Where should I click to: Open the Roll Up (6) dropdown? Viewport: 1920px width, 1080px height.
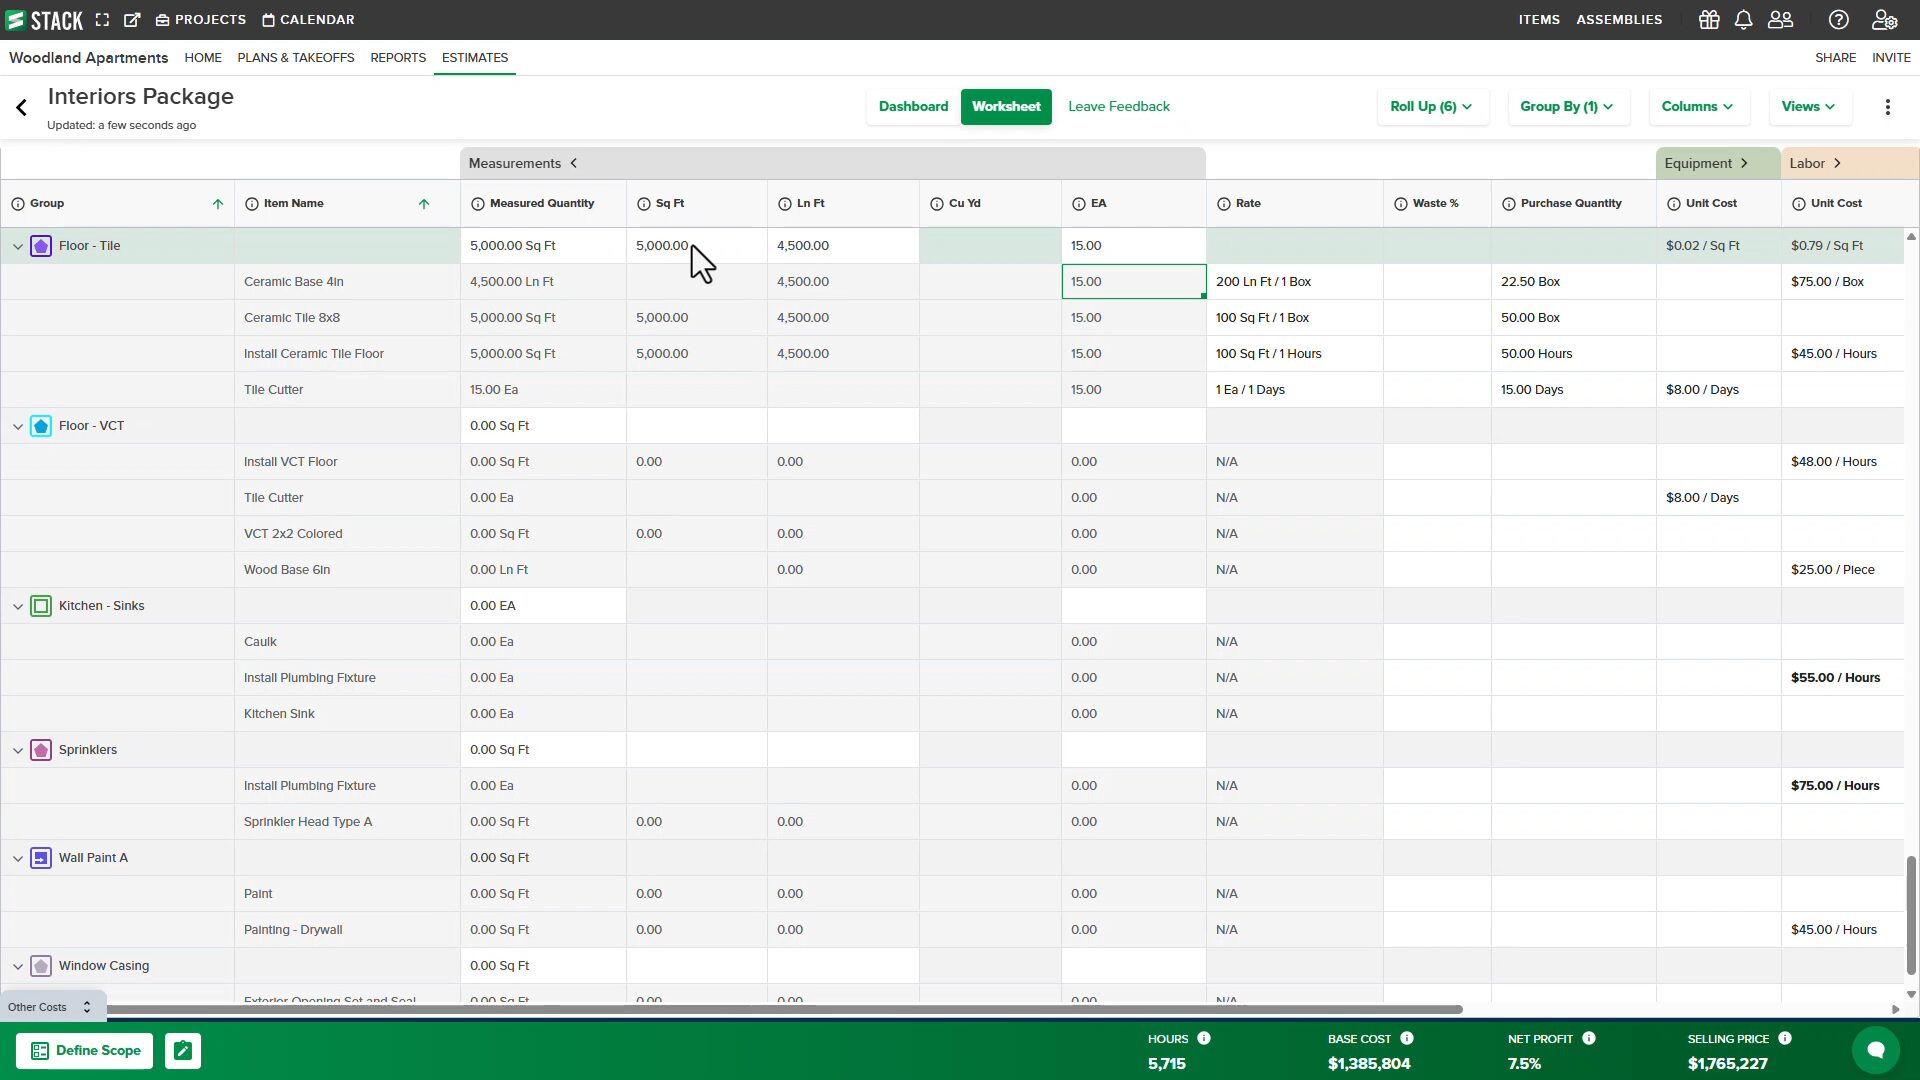1431,107
